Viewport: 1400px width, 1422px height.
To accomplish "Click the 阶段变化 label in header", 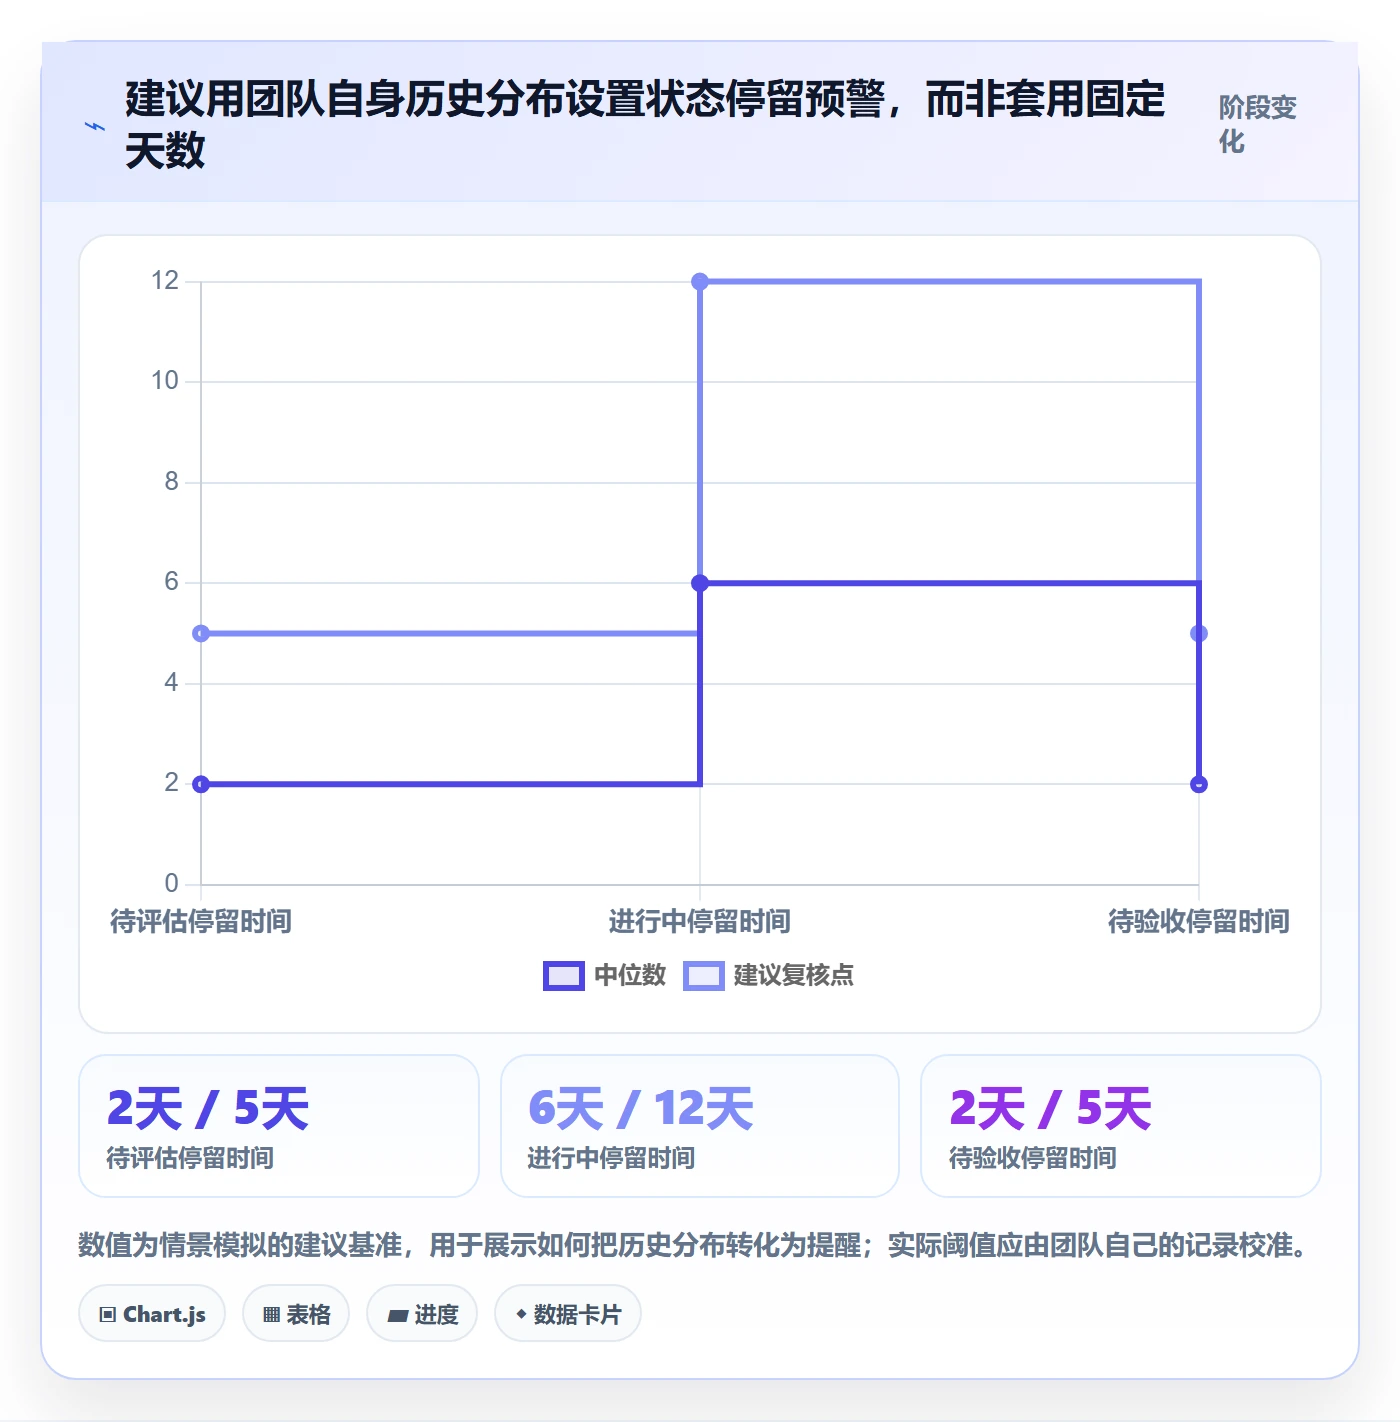I will click(1257, 124).
